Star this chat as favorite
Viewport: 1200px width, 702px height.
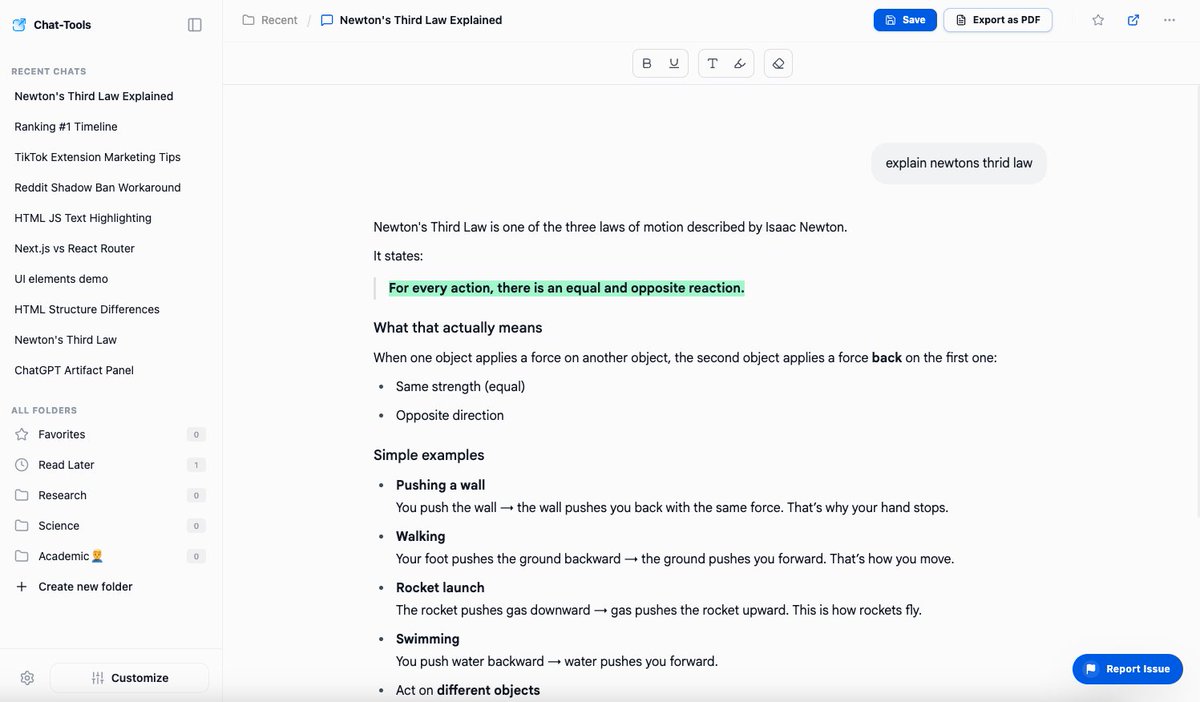pyautogui.click(x=1098, y=20)
